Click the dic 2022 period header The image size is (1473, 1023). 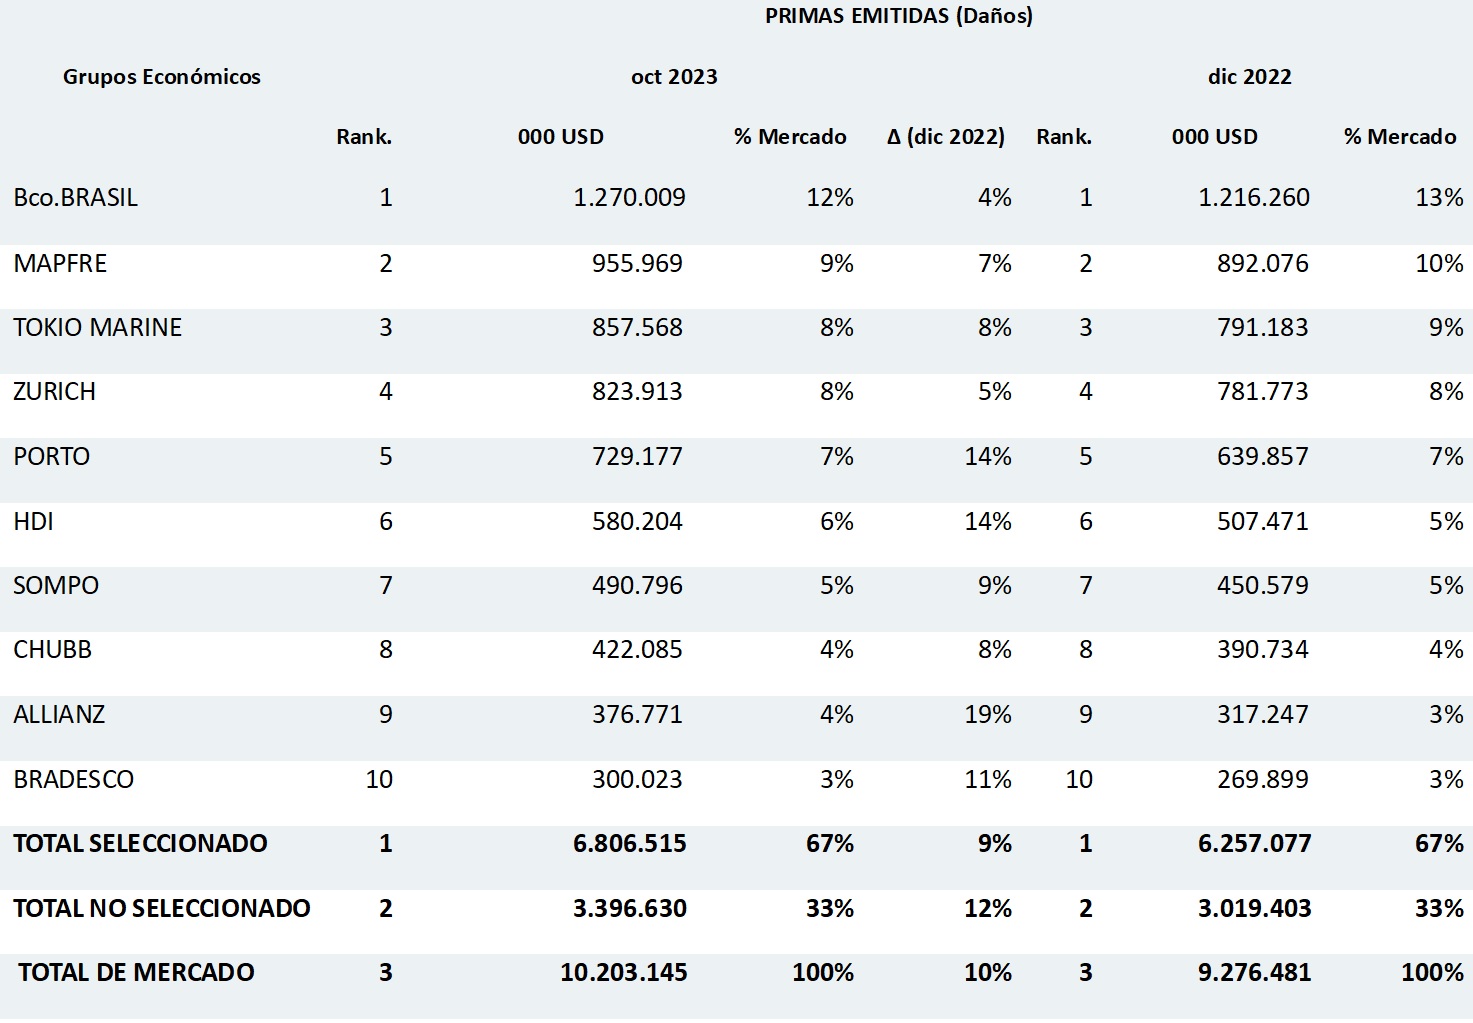(x=1250, y=77)
